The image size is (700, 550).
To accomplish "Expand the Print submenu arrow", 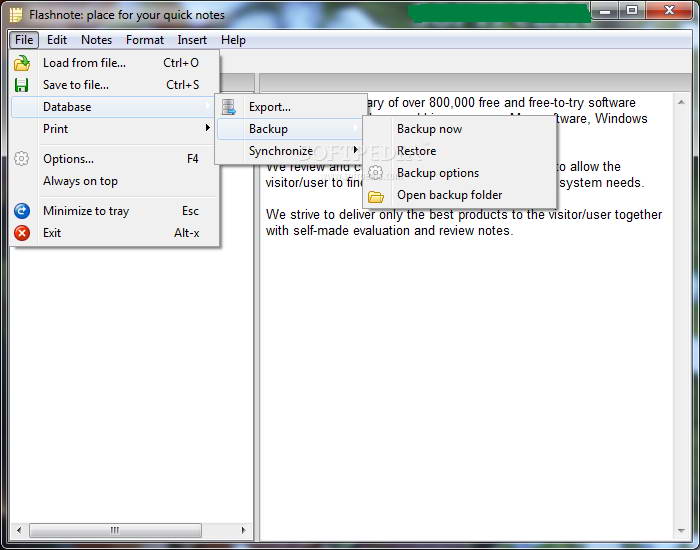I will point(207,128).
